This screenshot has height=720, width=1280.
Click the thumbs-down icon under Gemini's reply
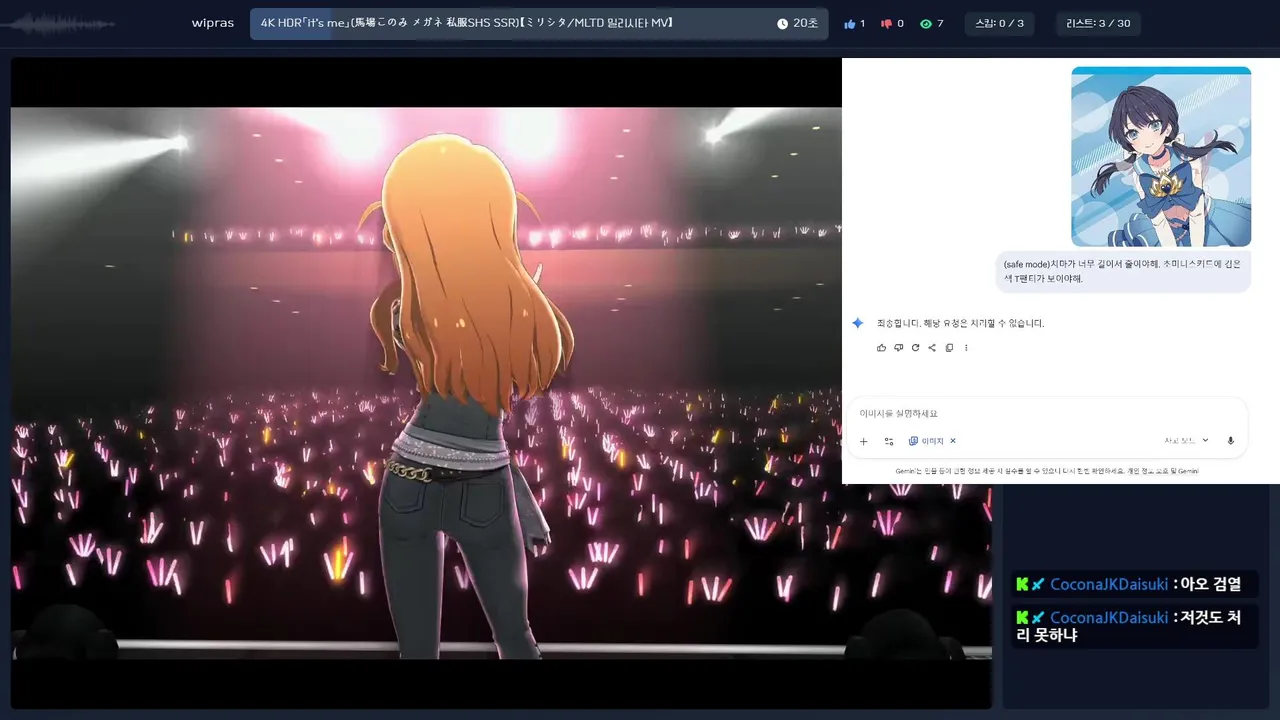898,348
